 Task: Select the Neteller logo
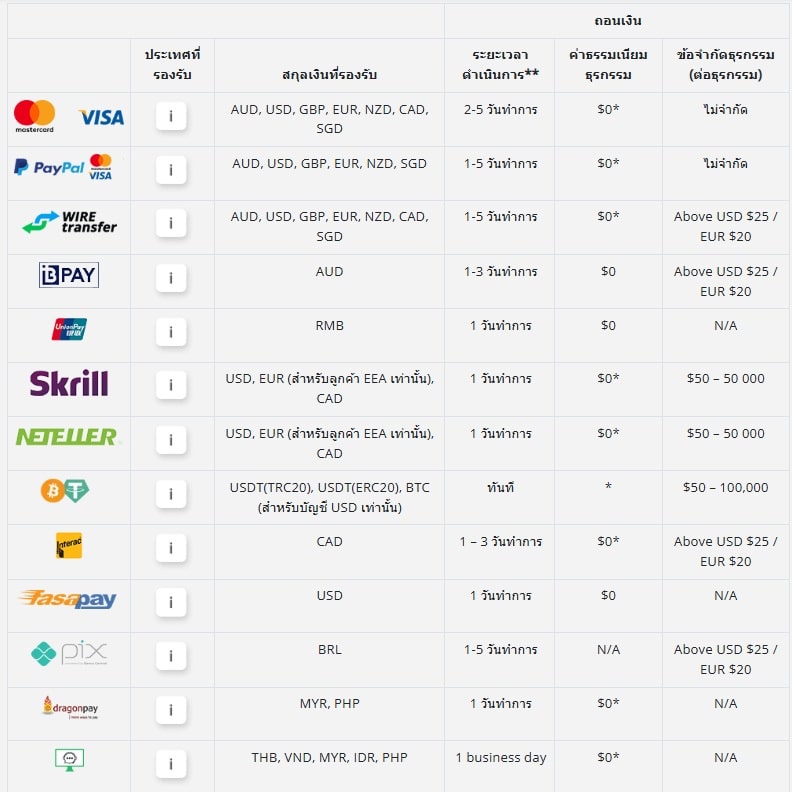click(x=67, y=437)
